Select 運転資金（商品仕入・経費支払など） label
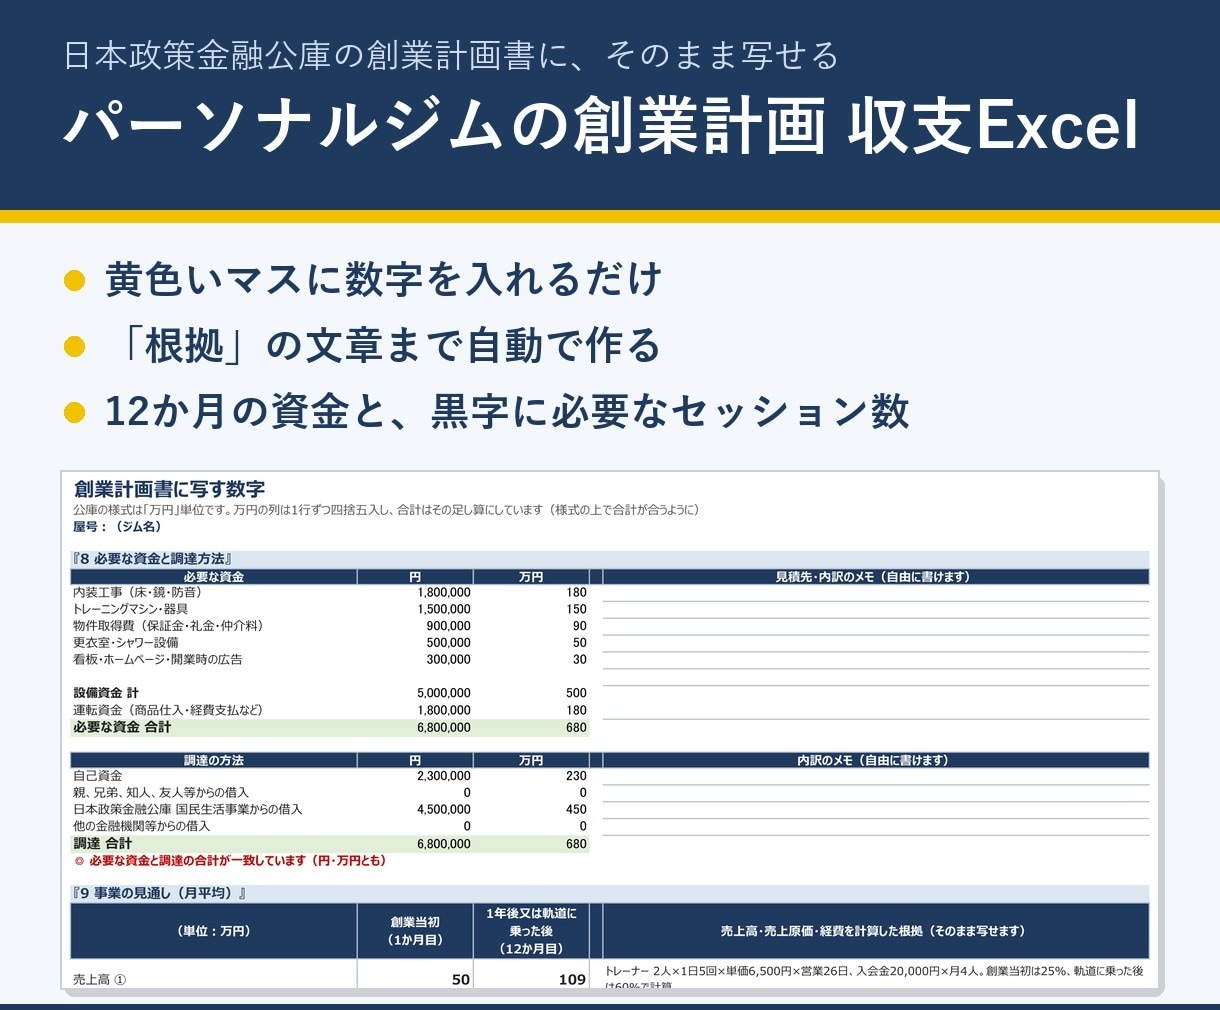The image size is (1220, 1010). (x=168, y=710)
